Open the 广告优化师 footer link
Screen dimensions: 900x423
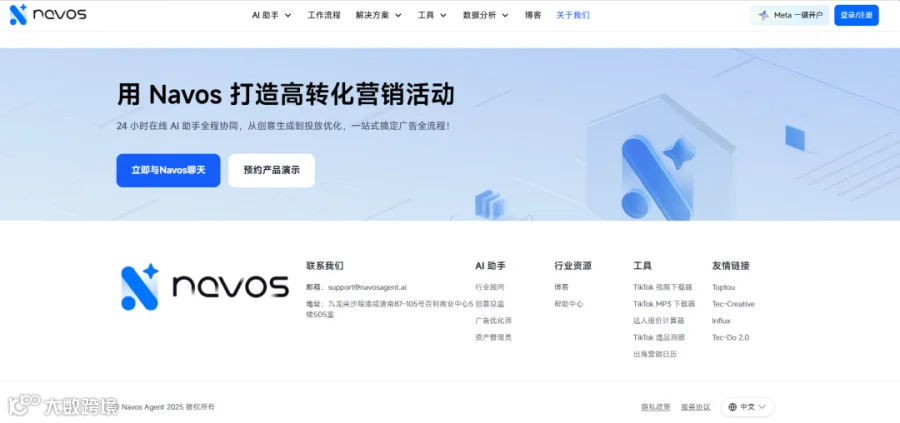(494, 320)
